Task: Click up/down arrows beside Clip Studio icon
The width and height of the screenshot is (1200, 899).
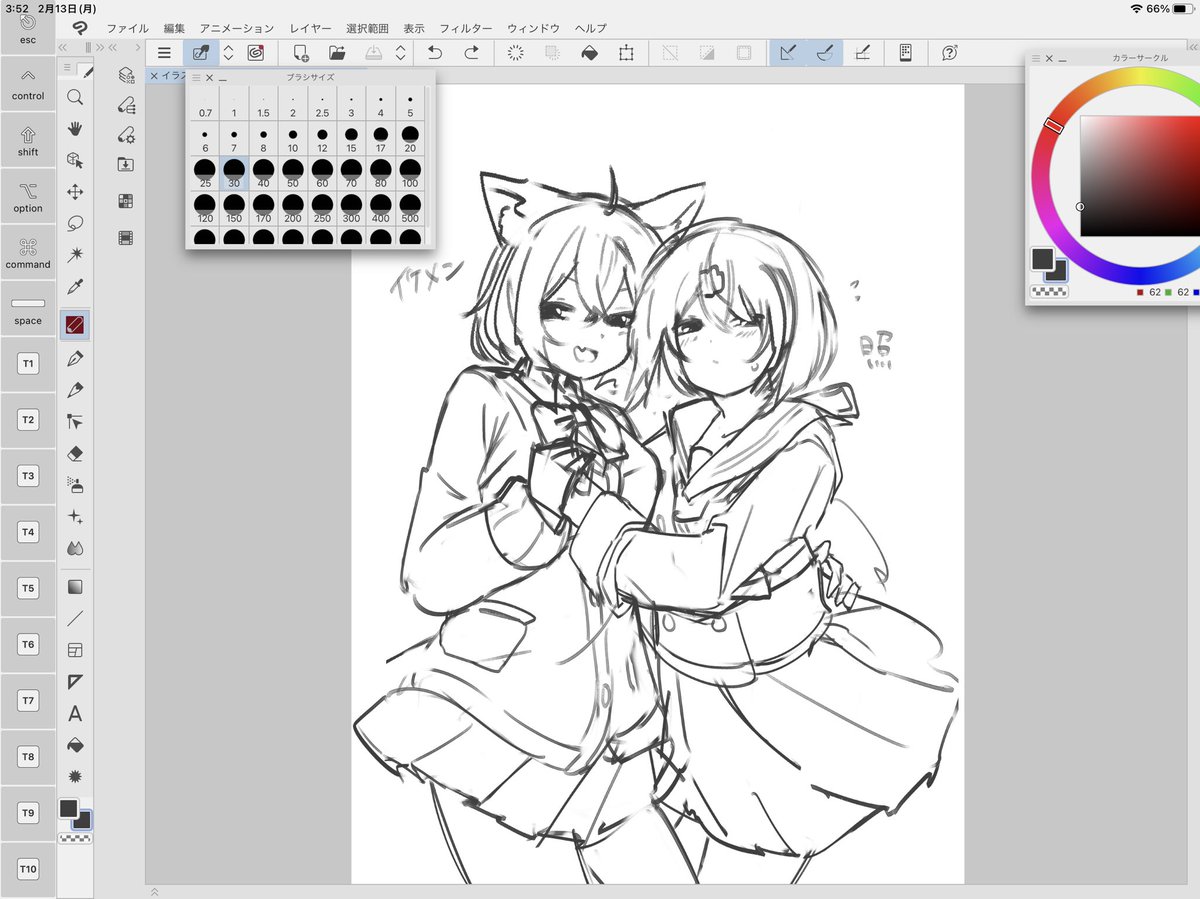Action: click(228, 53)
